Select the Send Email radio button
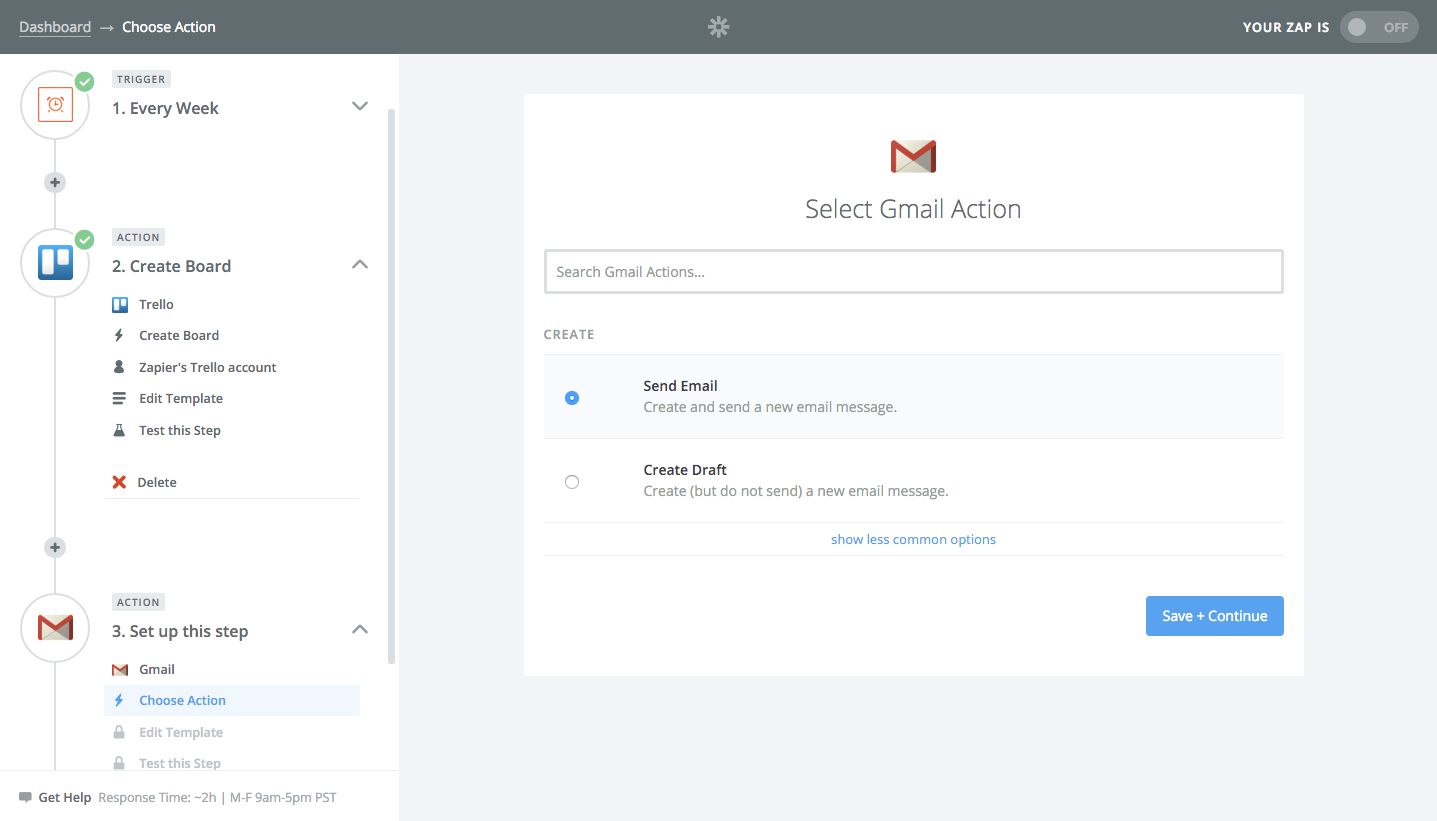Viewport: 1437px width, 821px height. (x=572, y=397)
